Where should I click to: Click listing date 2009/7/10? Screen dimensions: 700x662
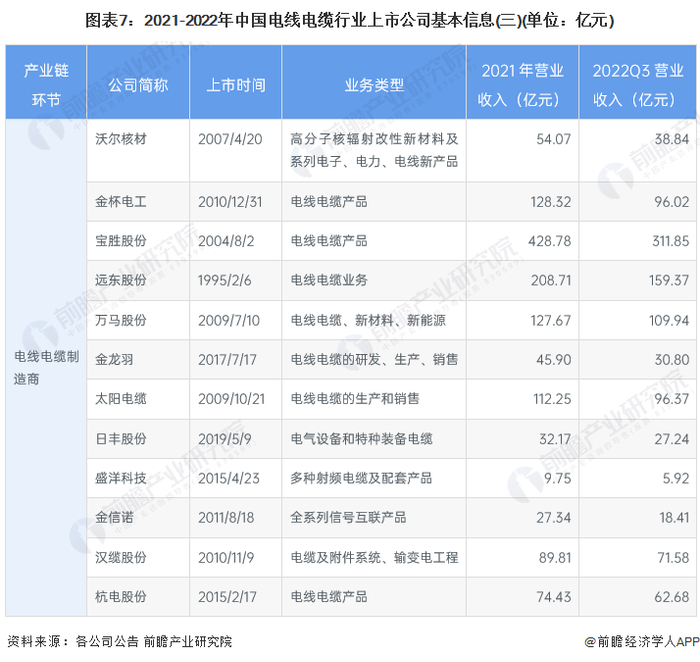(x=229, y=320)
